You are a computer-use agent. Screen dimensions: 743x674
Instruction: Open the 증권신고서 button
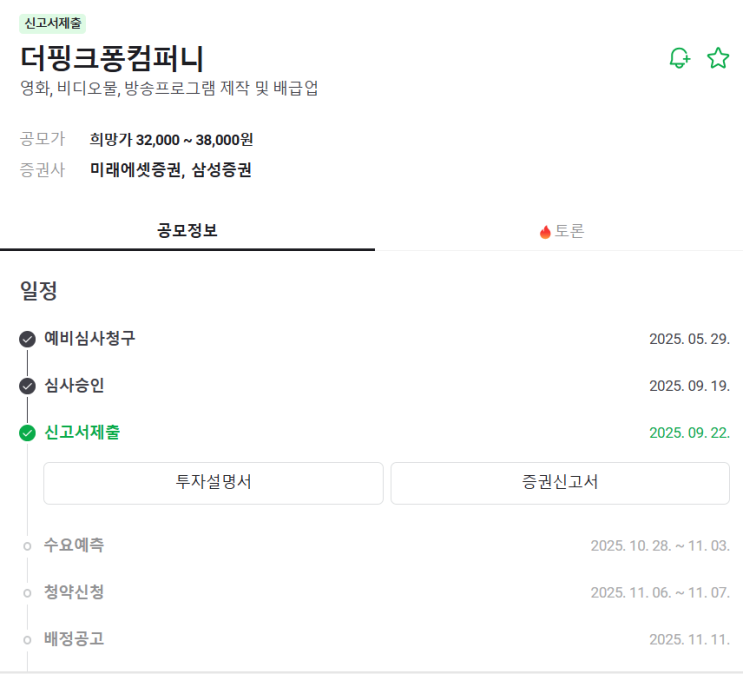(560, 483)
